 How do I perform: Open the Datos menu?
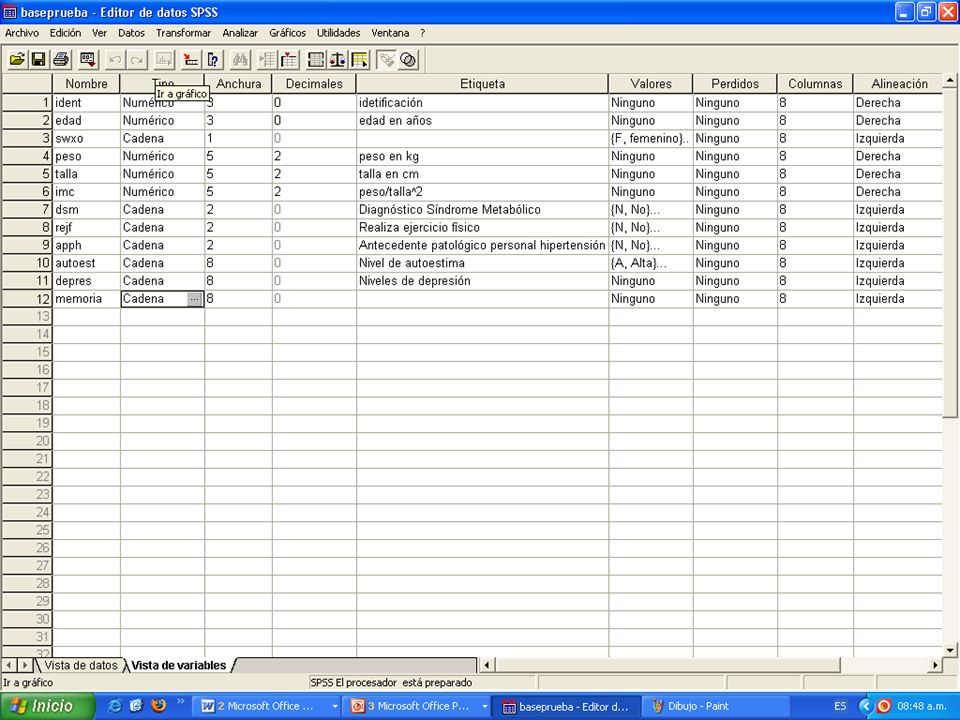coord(131,33)
